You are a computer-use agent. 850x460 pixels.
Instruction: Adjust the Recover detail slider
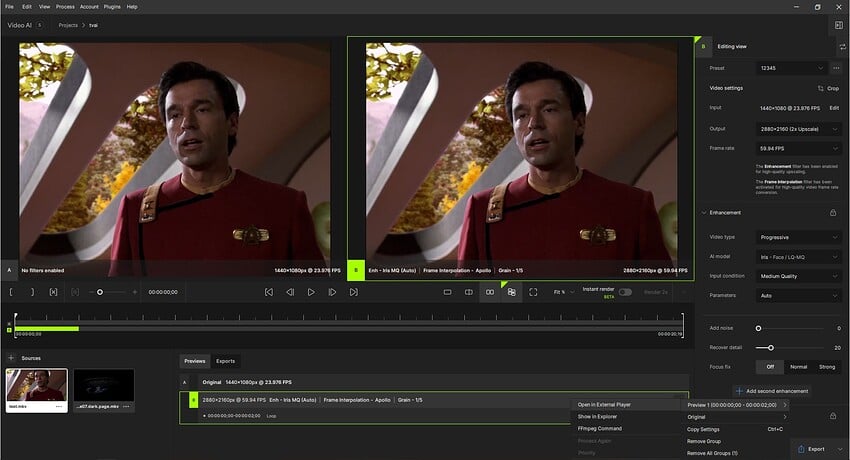coord(771,348)
